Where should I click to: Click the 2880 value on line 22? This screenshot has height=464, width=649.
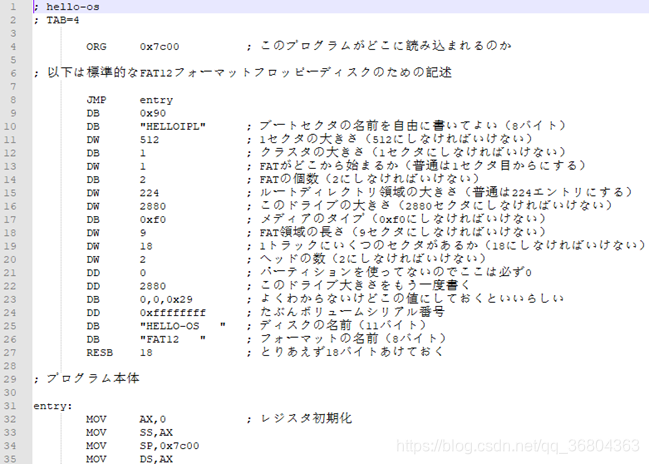pyautogui.click(x=153, y=286)
